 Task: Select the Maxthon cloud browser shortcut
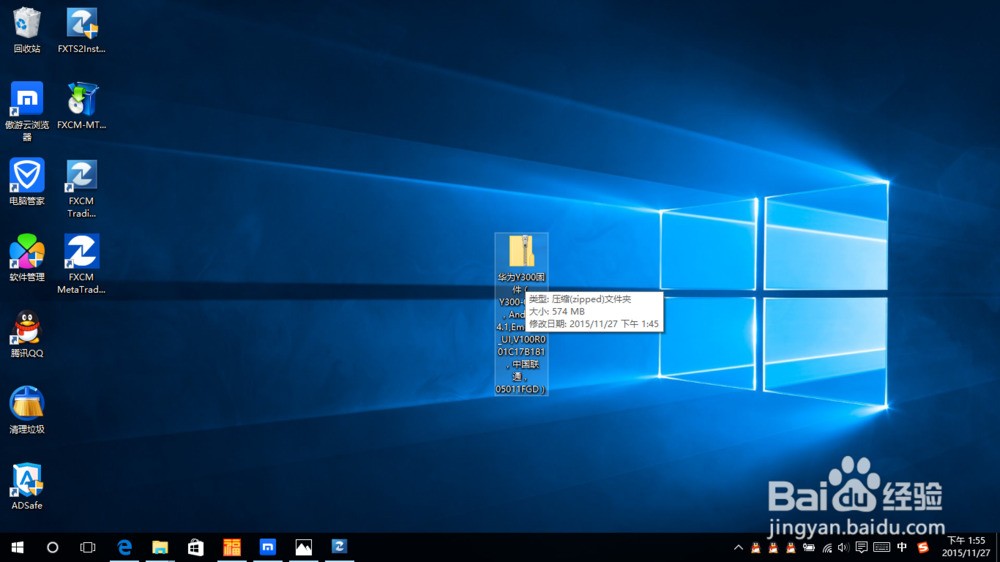(x=27, y=110)
